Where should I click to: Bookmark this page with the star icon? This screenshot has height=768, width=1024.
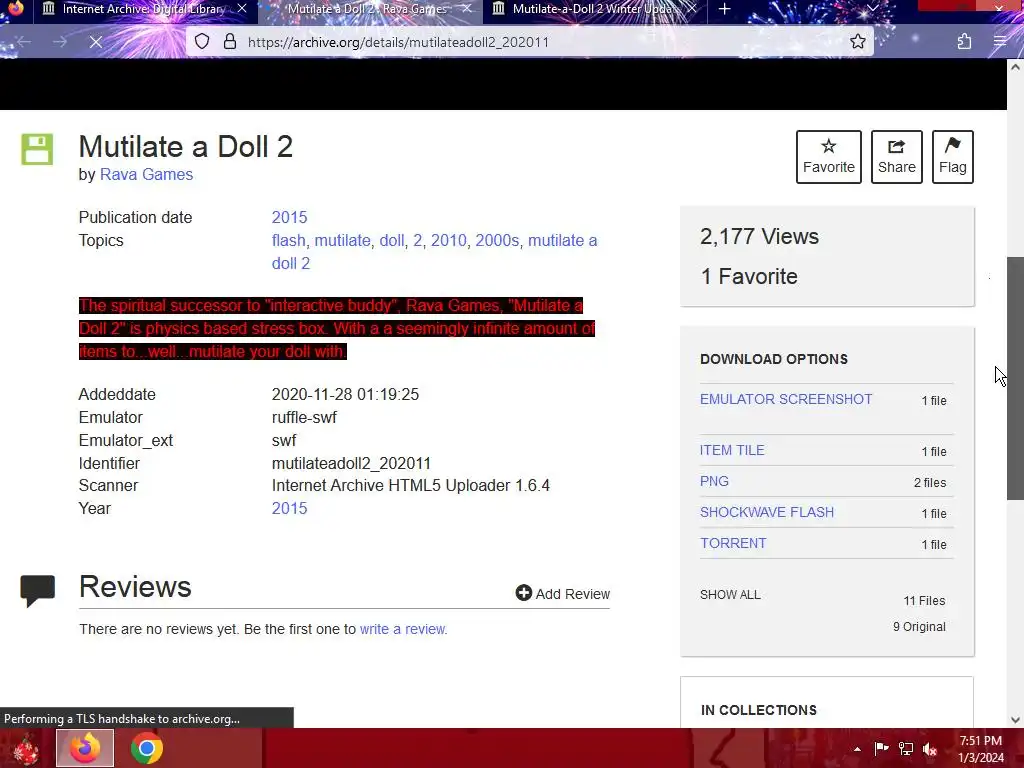coord(857,42)
